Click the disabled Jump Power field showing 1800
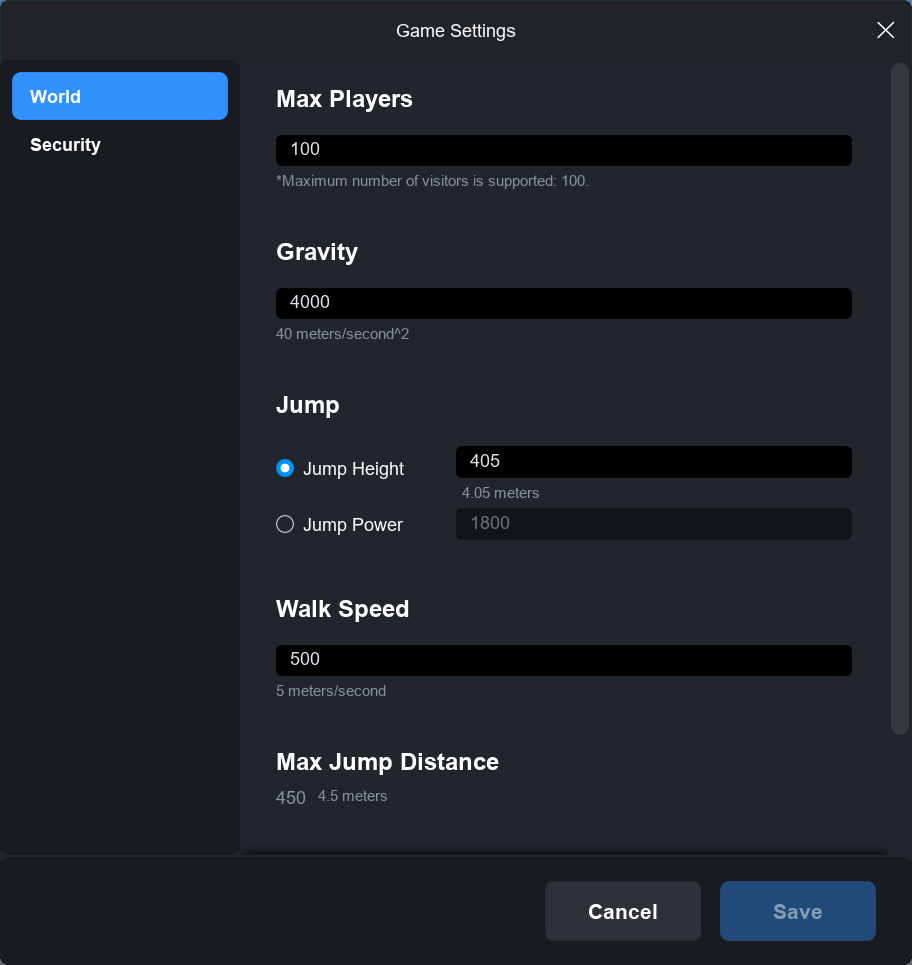912x965 pixels. pyautogui.click(x=653, y=524)
